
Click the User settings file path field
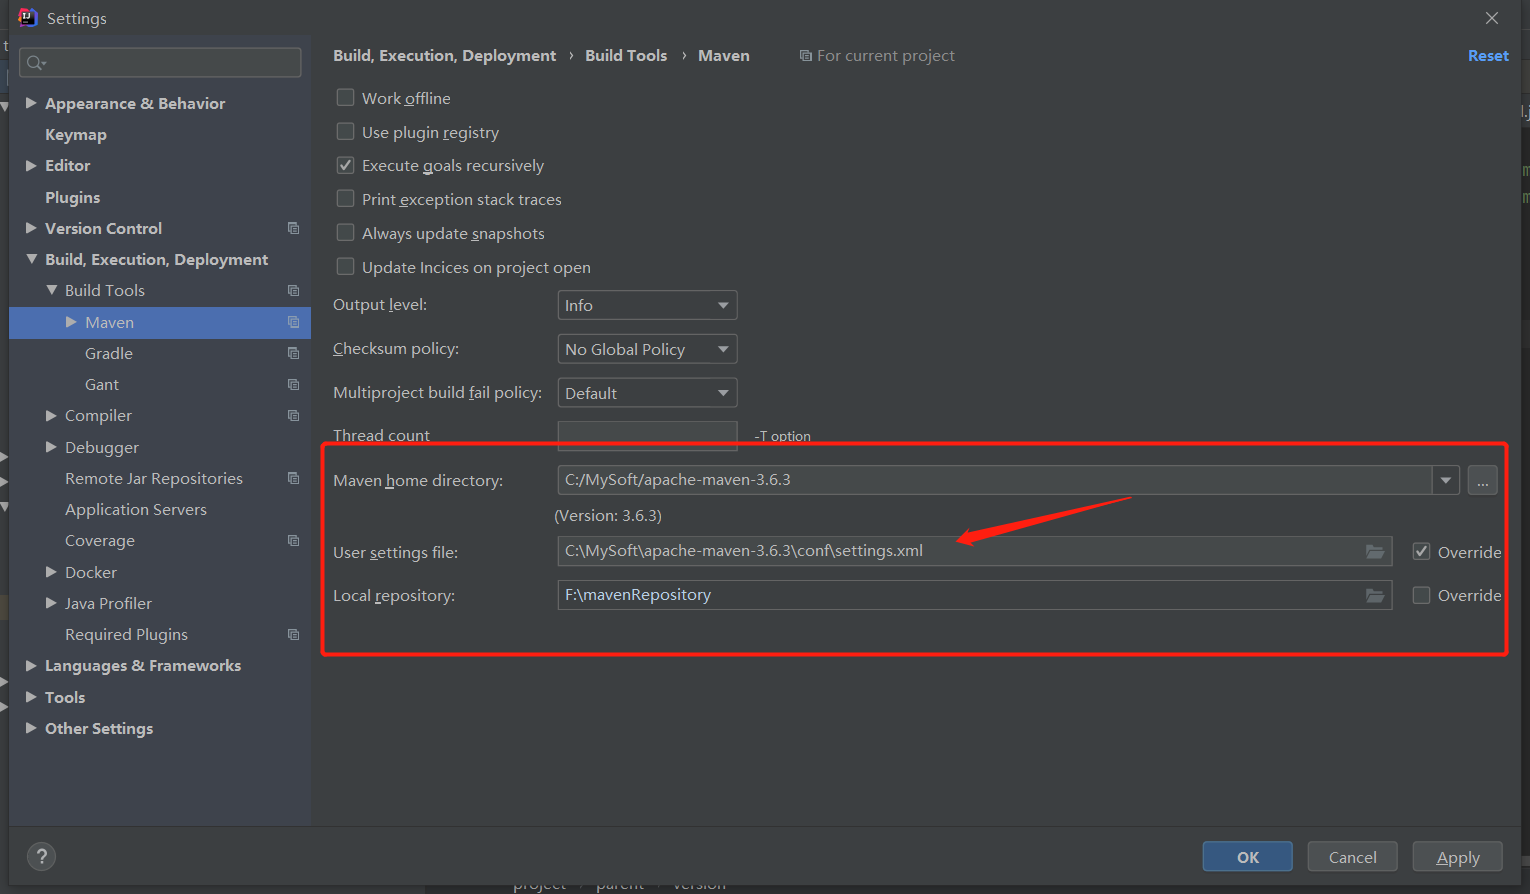[x=974, y=551]
